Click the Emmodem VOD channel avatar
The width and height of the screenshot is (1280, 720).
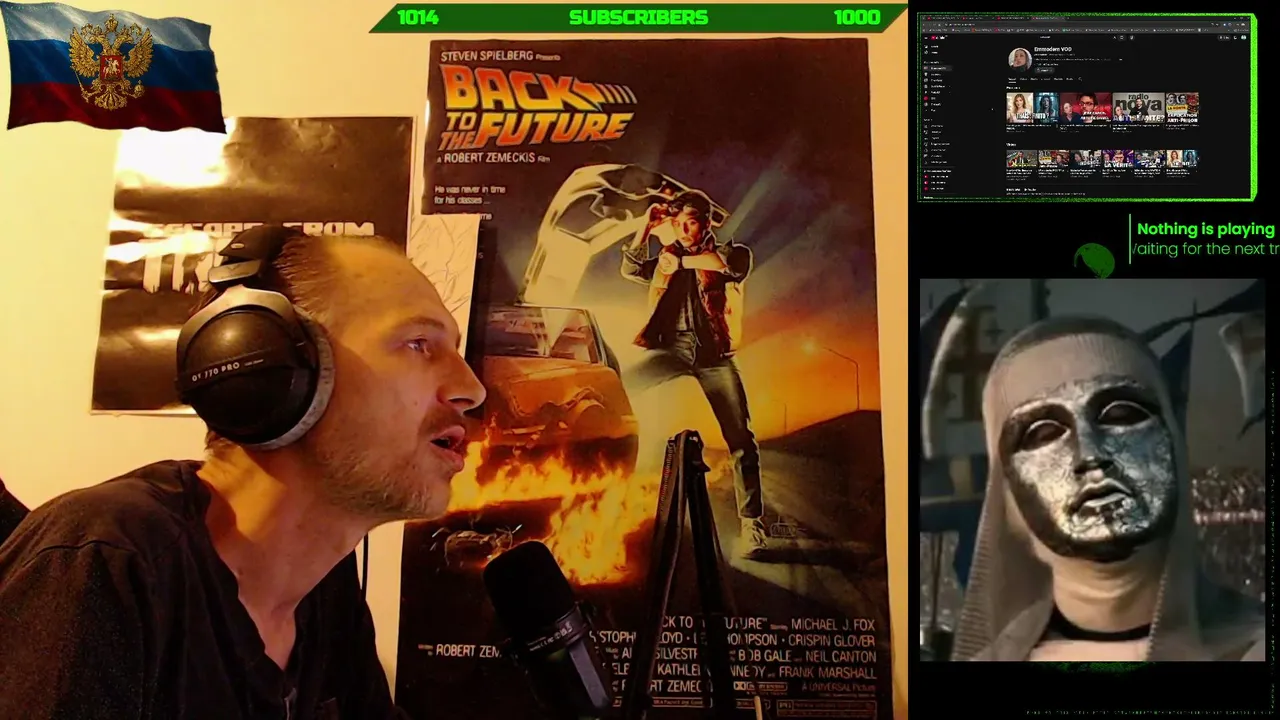point(1019,58)
